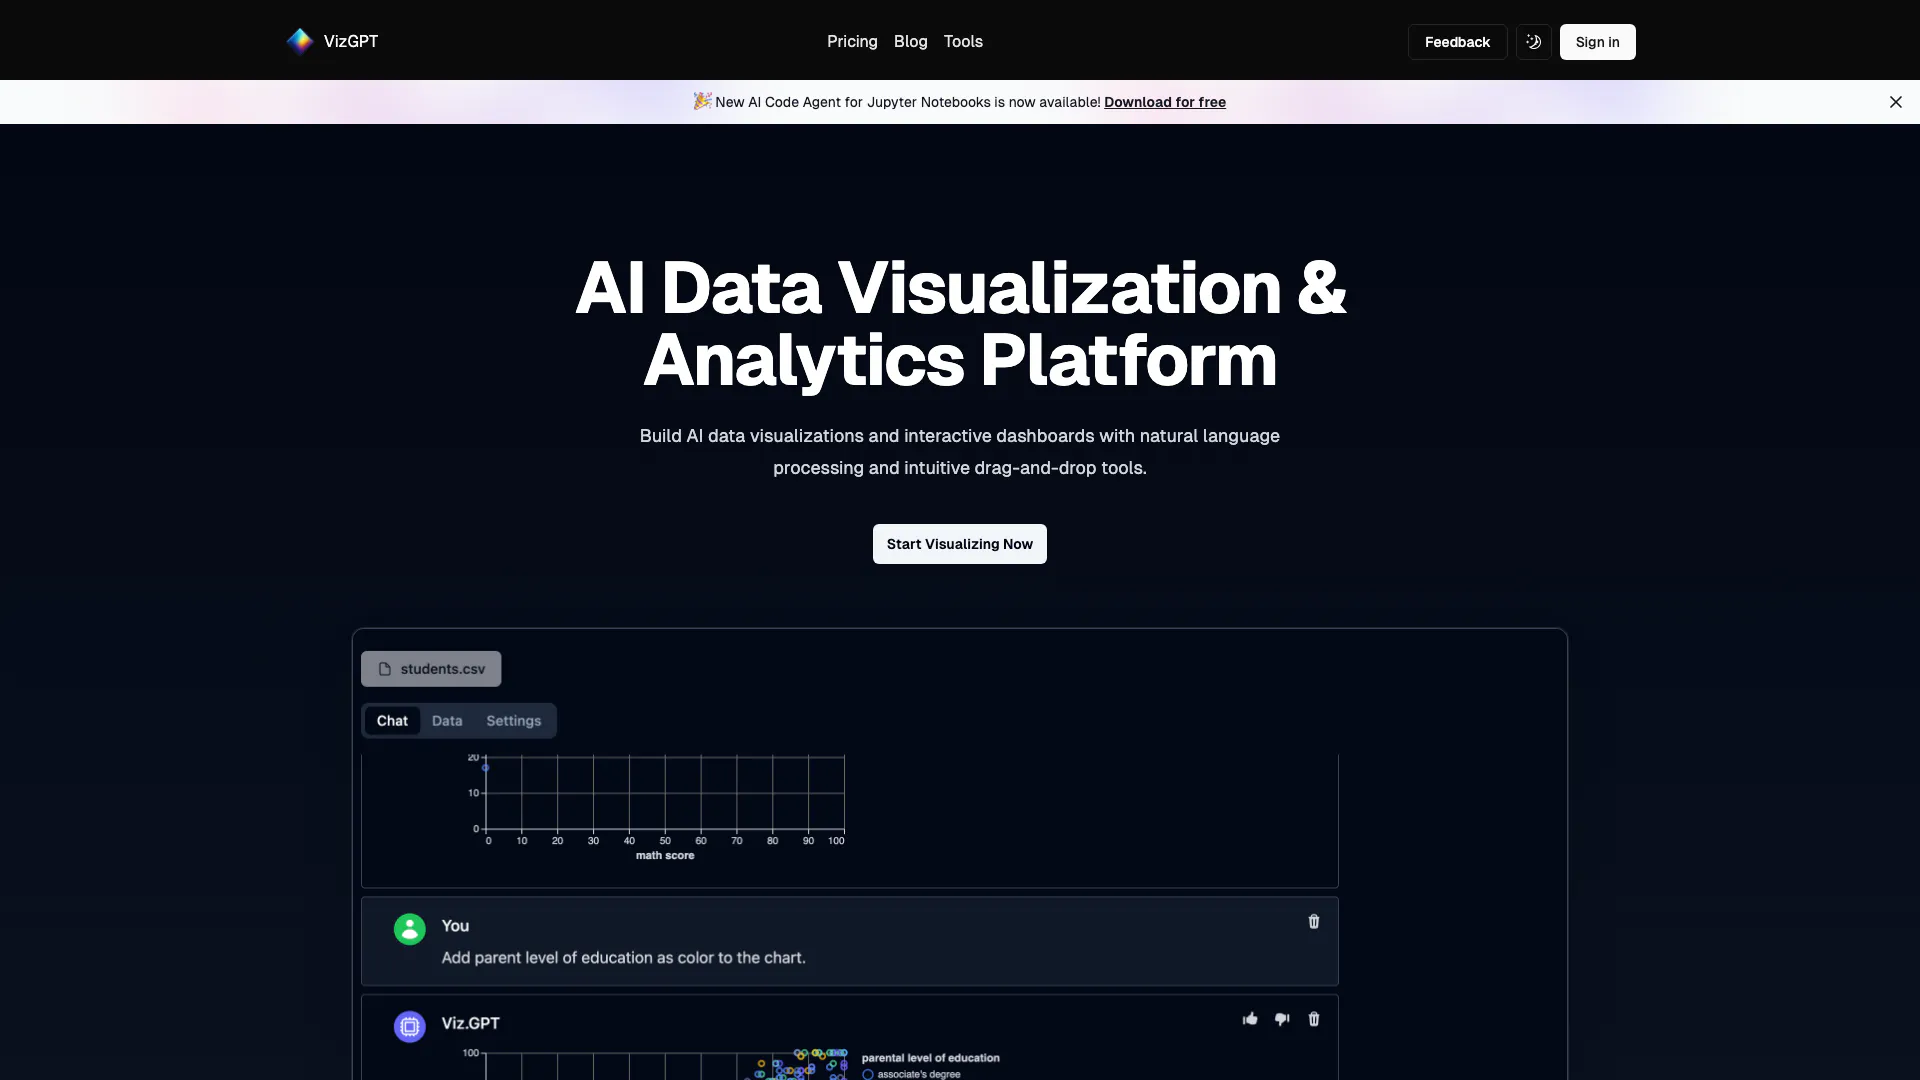Open the Pricing page

852,42
